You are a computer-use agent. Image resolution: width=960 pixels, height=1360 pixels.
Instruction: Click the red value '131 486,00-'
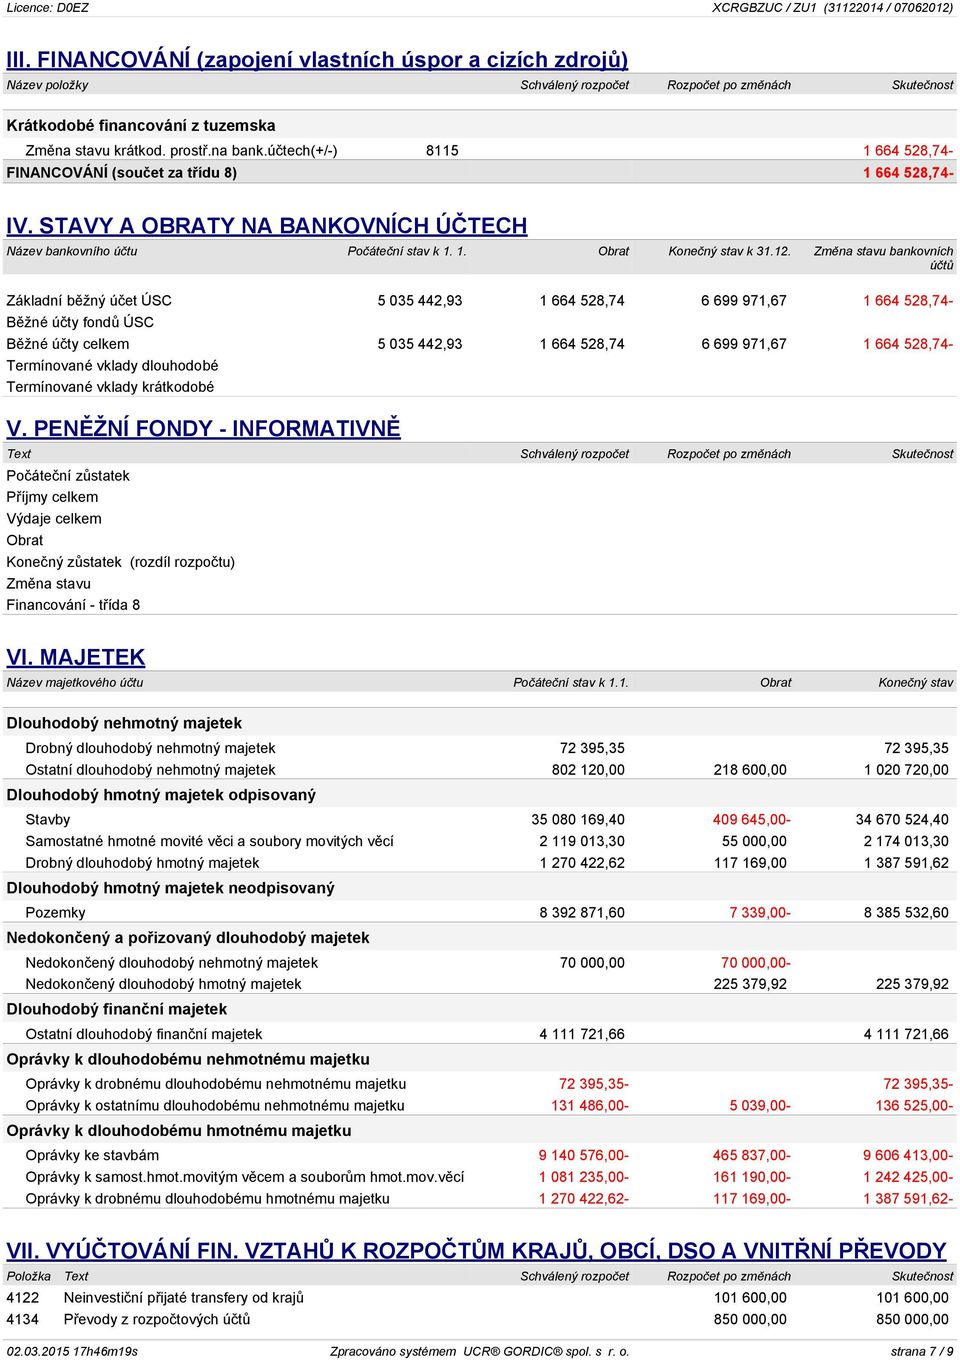click(590, 1106)
